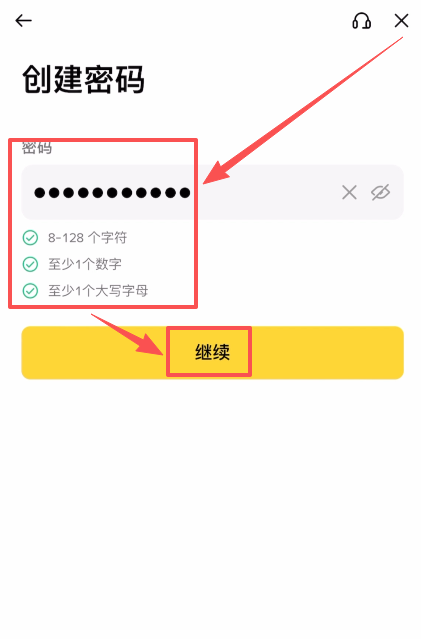Select the 创建密码 heading
Screen dimensions: 421x639
point(83,79)
